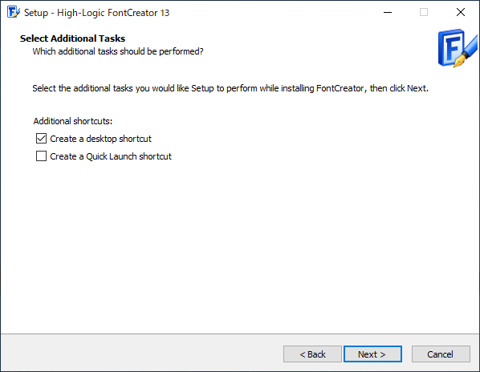
Task: Uncheck the Create a desktop shortcut checkbox
Action: tap(41, 138)
